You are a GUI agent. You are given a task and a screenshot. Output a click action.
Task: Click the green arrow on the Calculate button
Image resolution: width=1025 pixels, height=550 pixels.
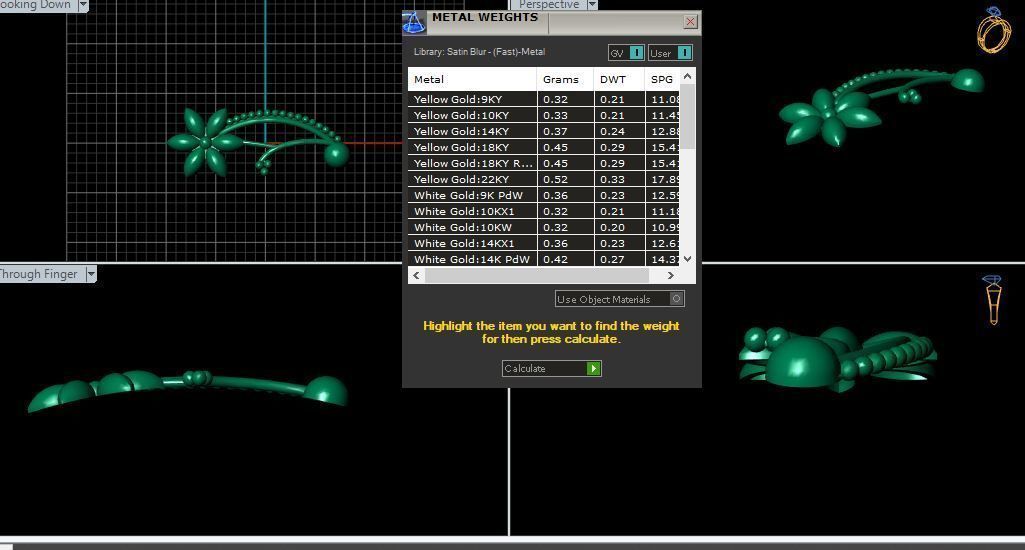(x=594, y=368)
